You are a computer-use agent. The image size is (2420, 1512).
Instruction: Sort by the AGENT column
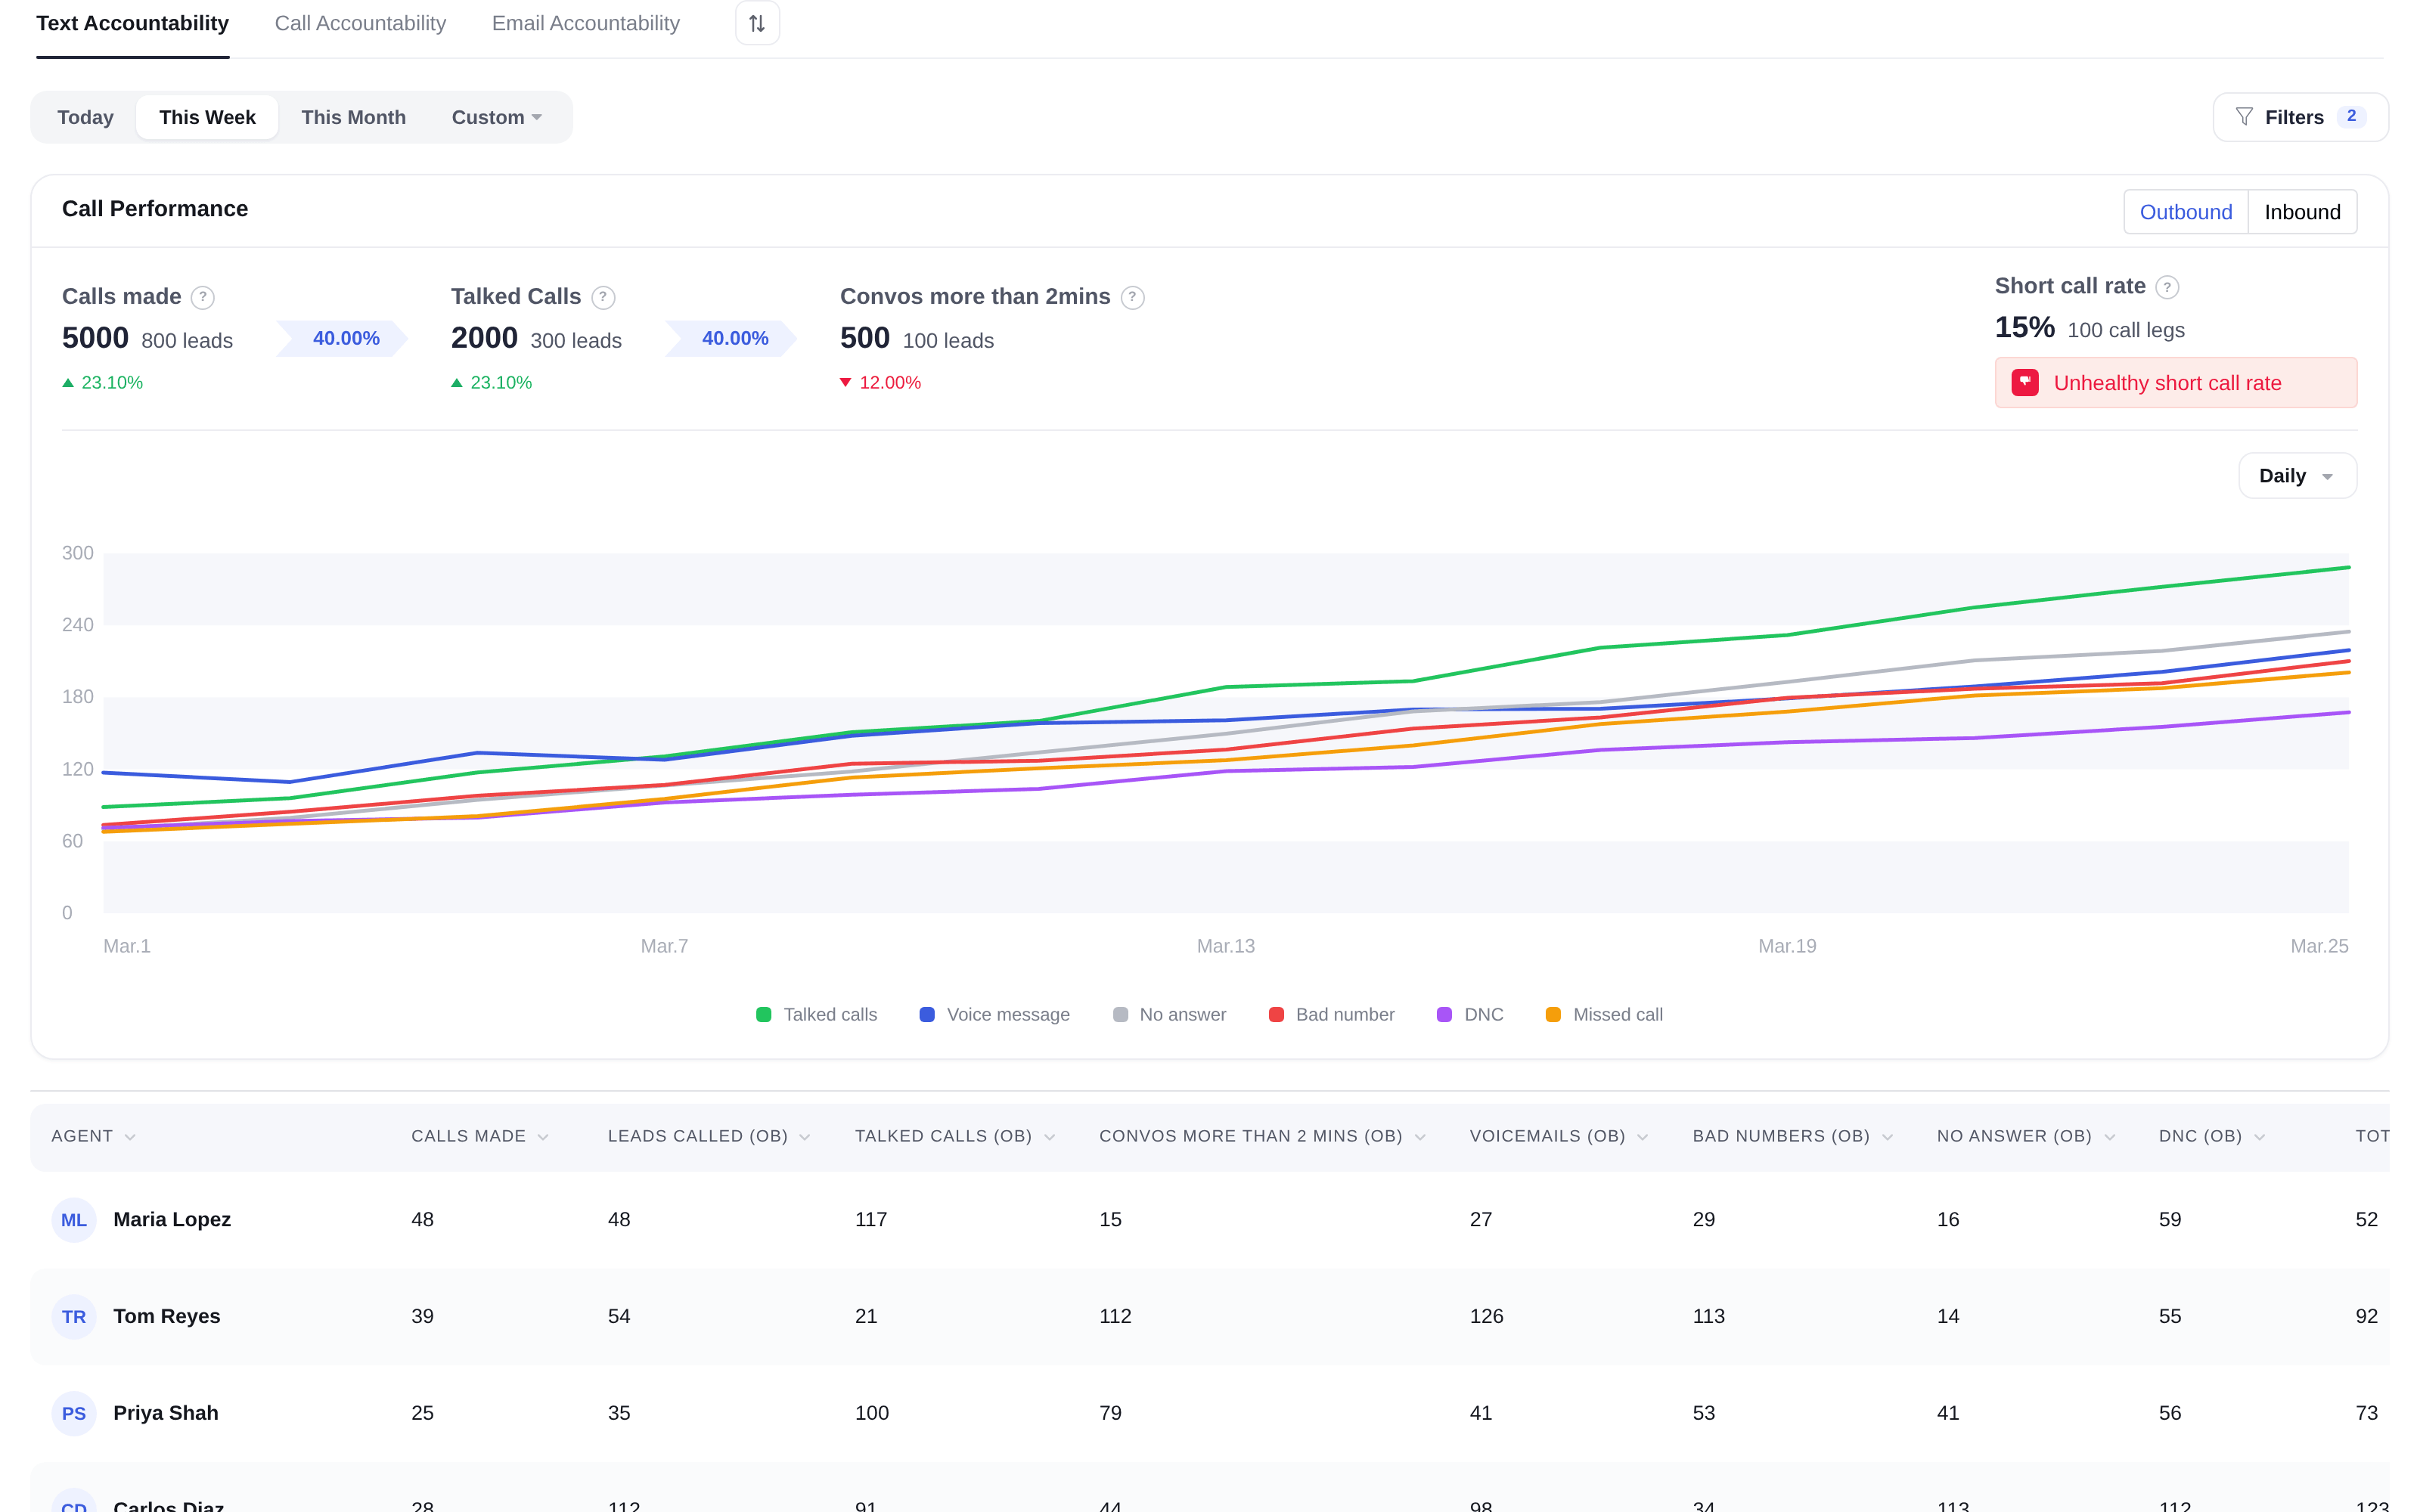(x=93, y=1136)
